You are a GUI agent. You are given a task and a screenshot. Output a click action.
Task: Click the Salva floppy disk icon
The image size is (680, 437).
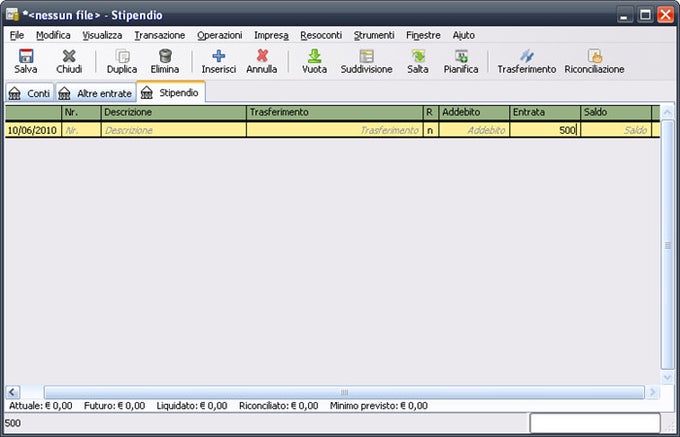tap(26, 56)
